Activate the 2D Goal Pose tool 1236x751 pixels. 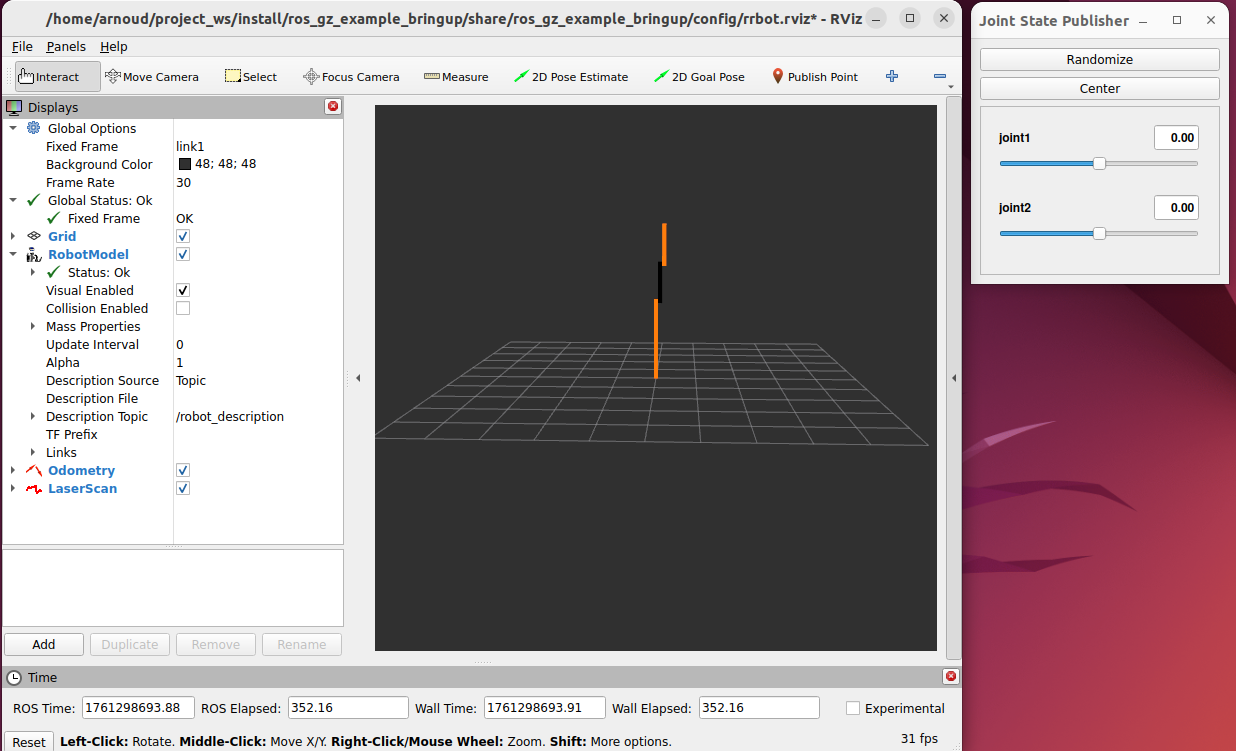click(699, 77)
